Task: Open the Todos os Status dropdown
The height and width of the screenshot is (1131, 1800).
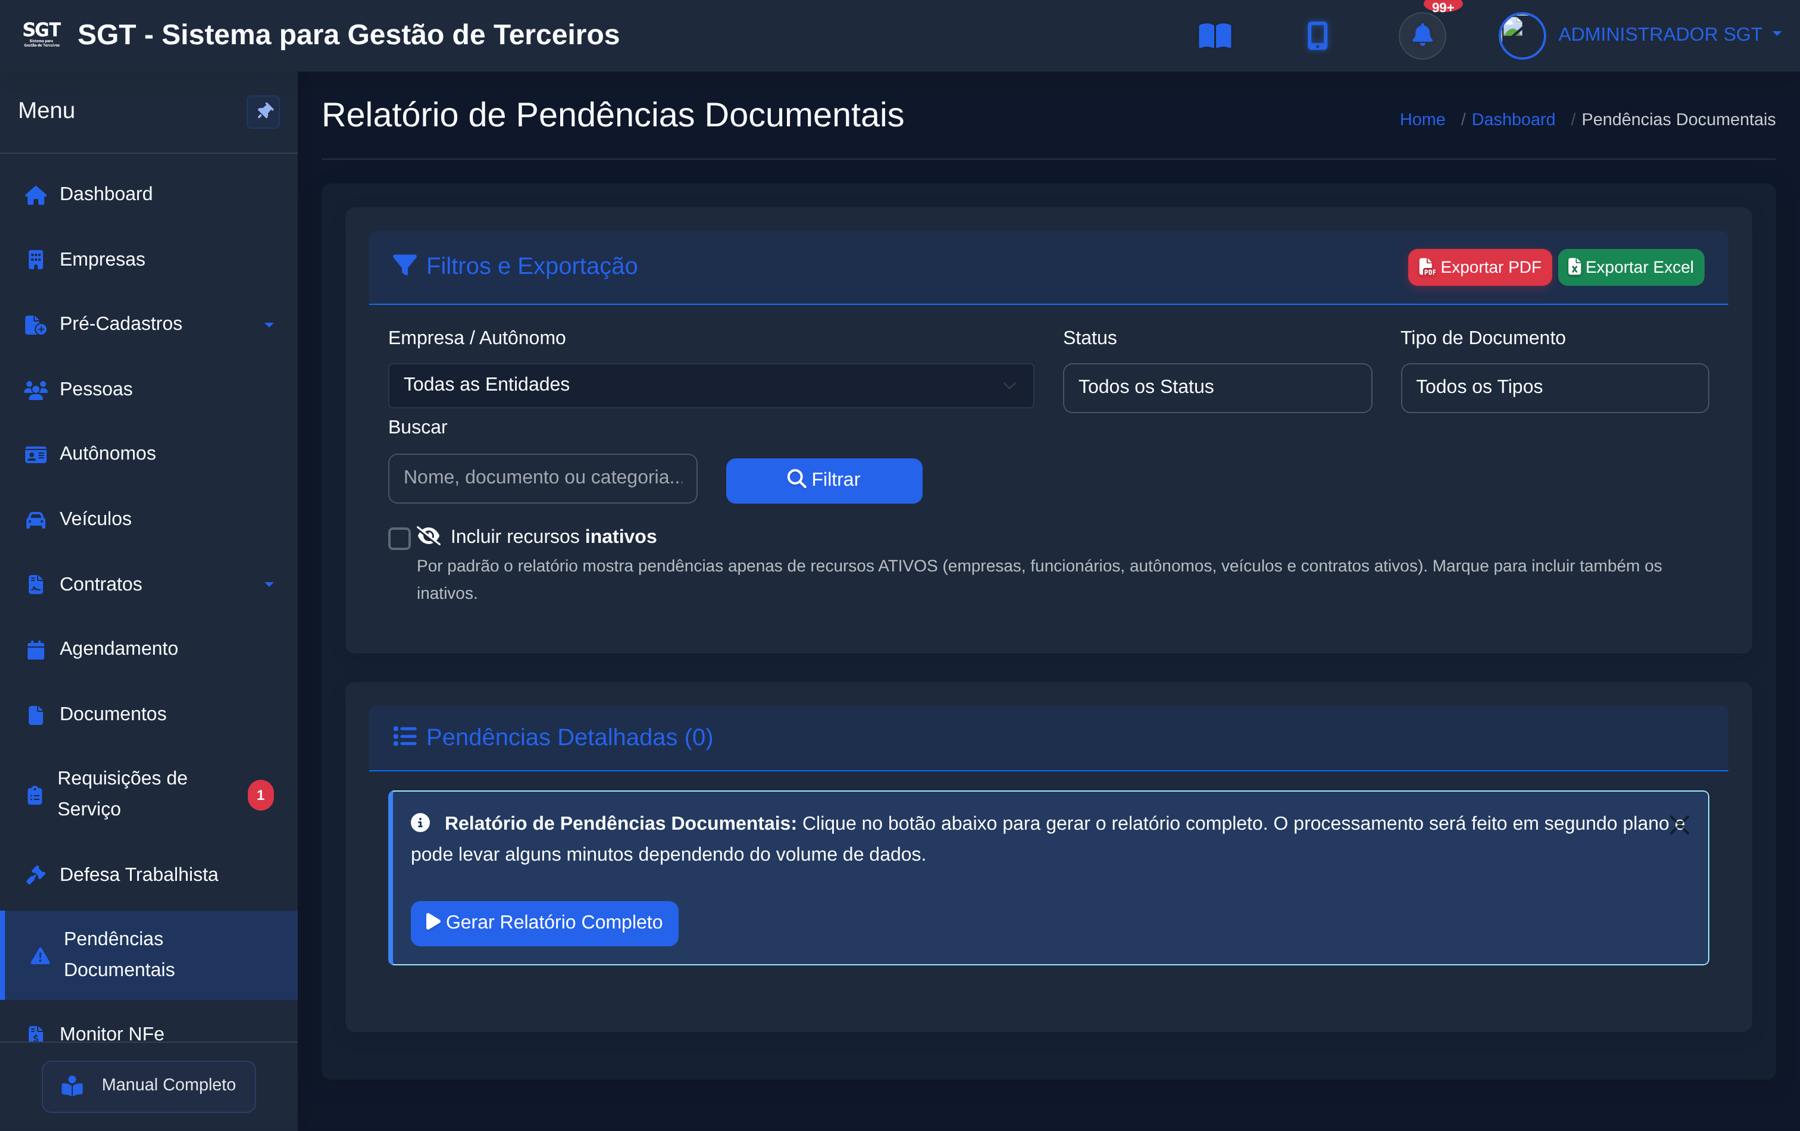Action: click(1217, 387)
